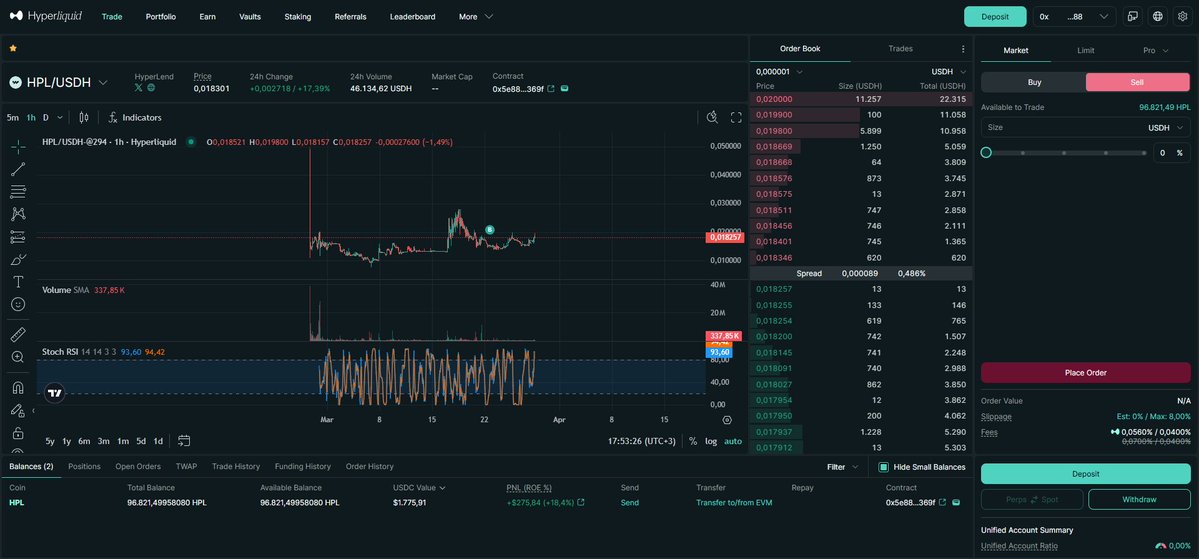Viewport: 1199px width, 559px height.
Task: Go to the Vaults page
Action: pyautogui.click(x=249, y=16)
